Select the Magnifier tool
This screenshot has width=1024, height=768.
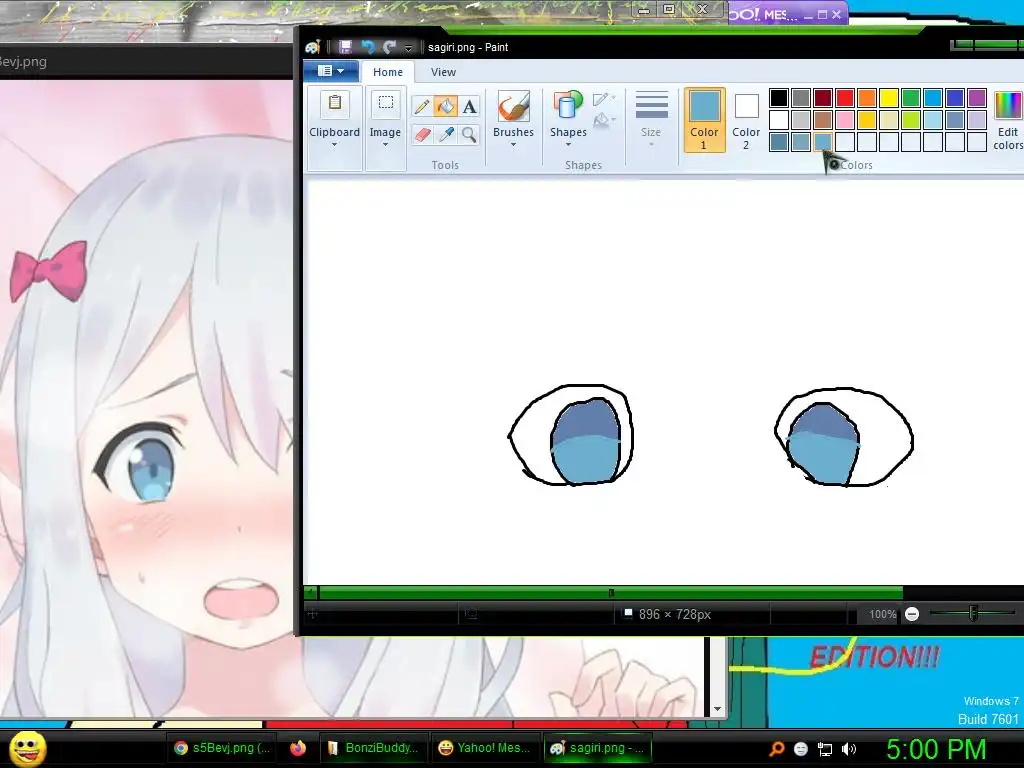470,135
